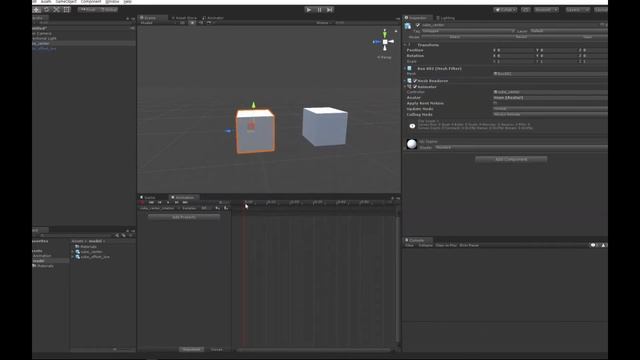Open the GameObject menu

66,2
